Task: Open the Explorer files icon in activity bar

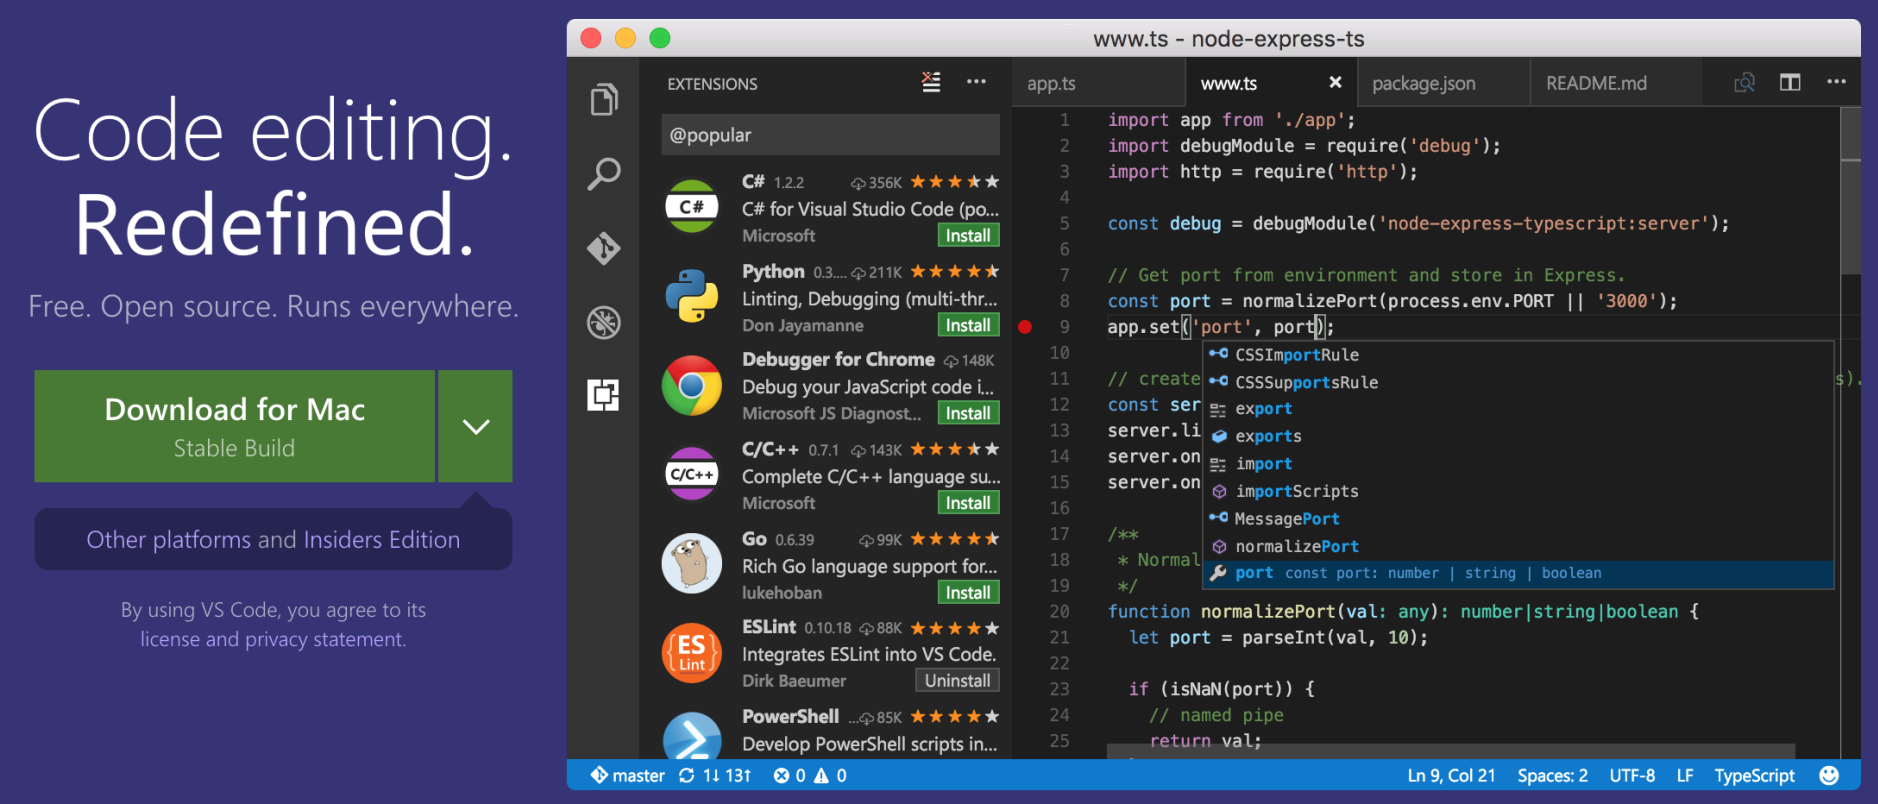Action: [604, 99]
